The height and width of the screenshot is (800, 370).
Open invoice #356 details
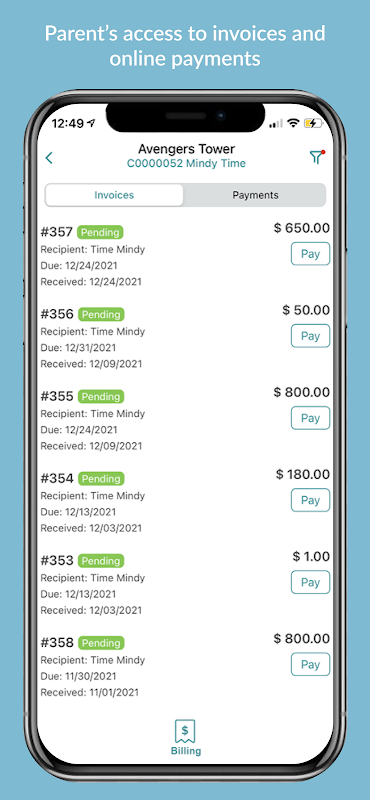(x=57, y=314)
